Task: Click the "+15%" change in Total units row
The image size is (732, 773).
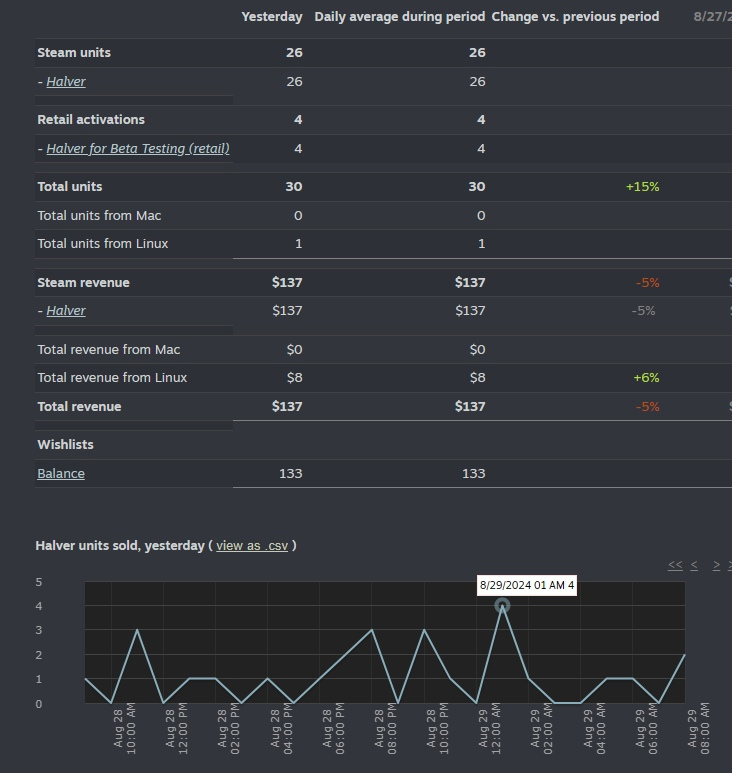Action: (x=642, y=187)
